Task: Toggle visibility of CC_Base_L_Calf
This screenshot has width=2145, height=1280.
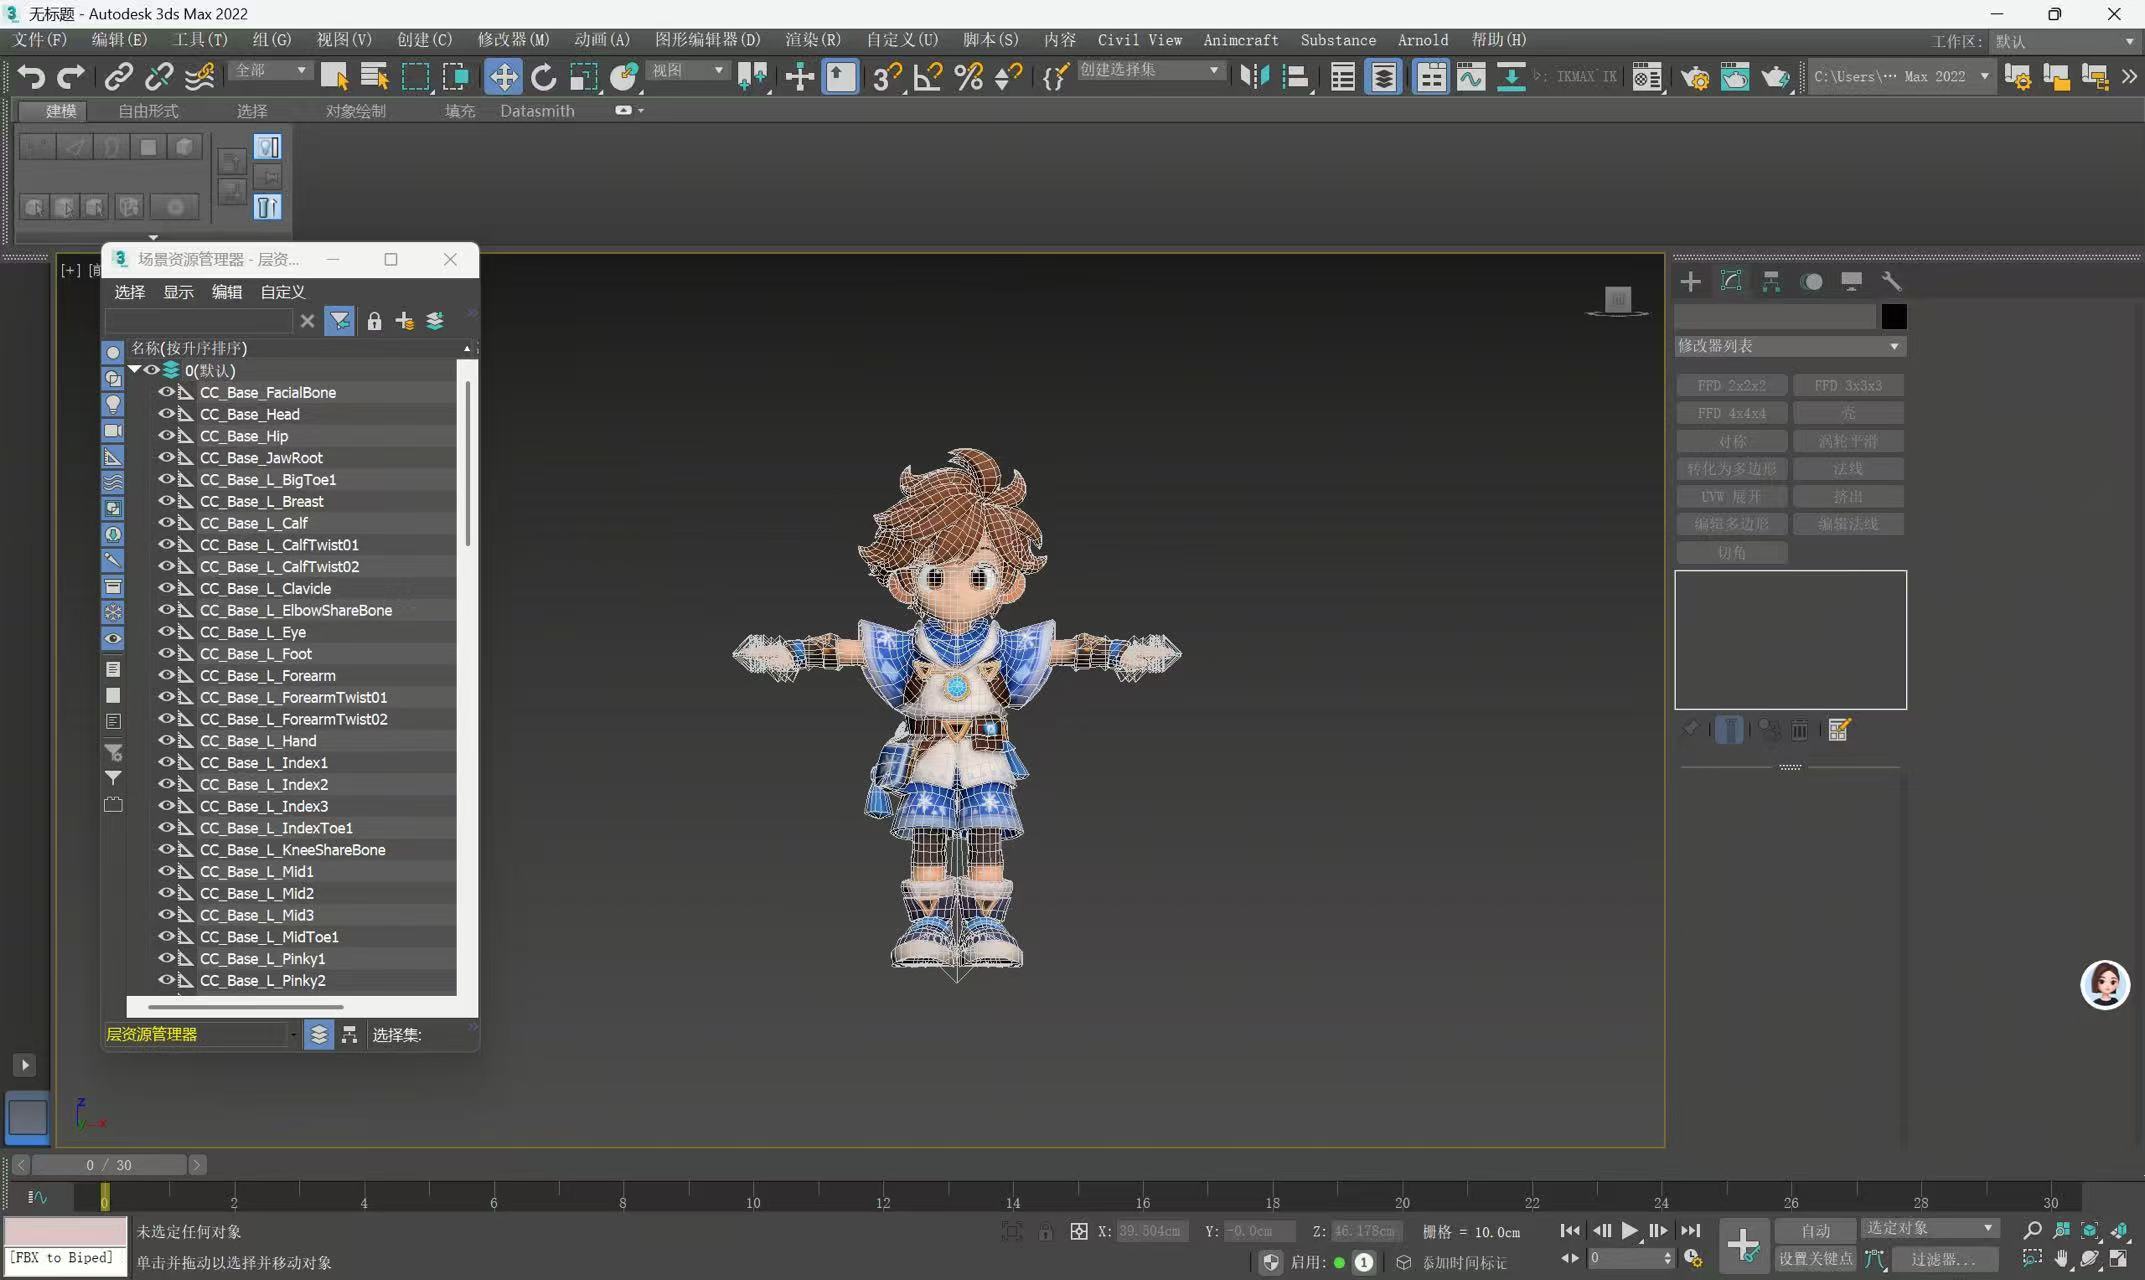Action: 166,523
